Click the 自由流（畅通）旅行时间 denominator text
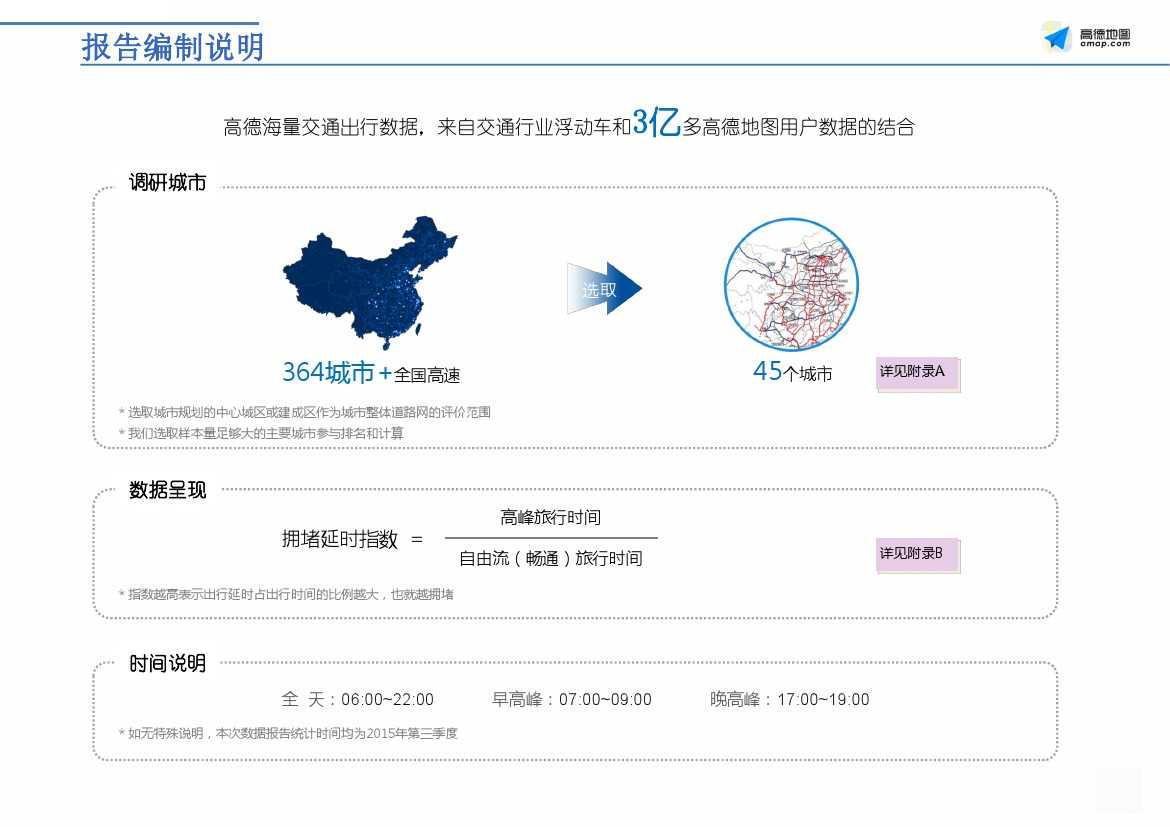1170x827 pixels. click(550, 558)
